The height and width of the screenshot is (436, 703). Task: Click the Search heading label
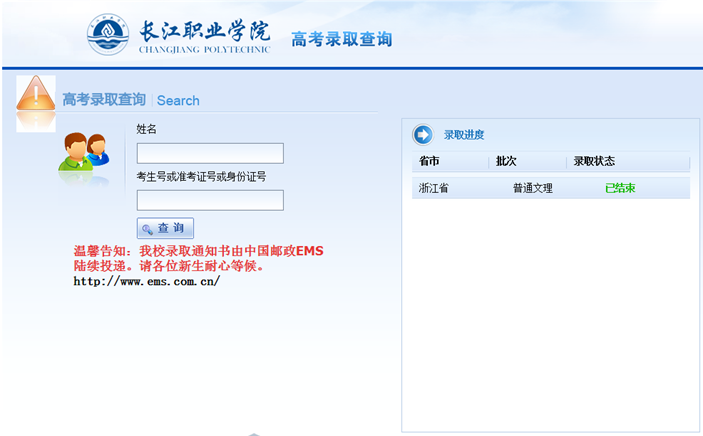[x=178, y=100]
